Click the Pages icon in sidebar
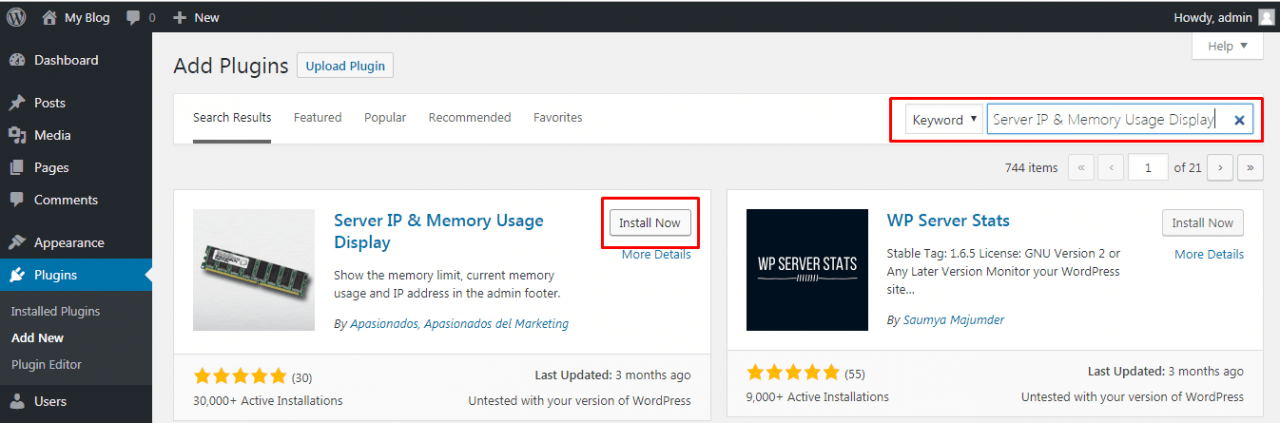The image size is (1280, 423). pos(17,168)
